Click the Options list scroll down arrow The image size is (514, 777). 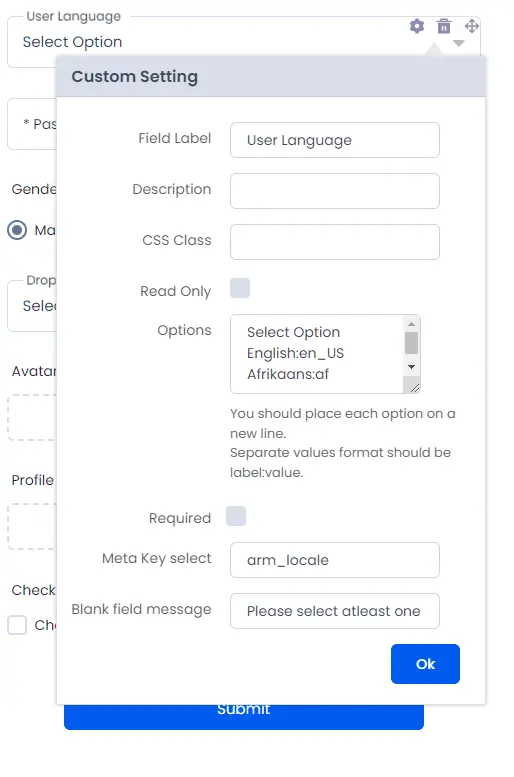pos(411,367)
